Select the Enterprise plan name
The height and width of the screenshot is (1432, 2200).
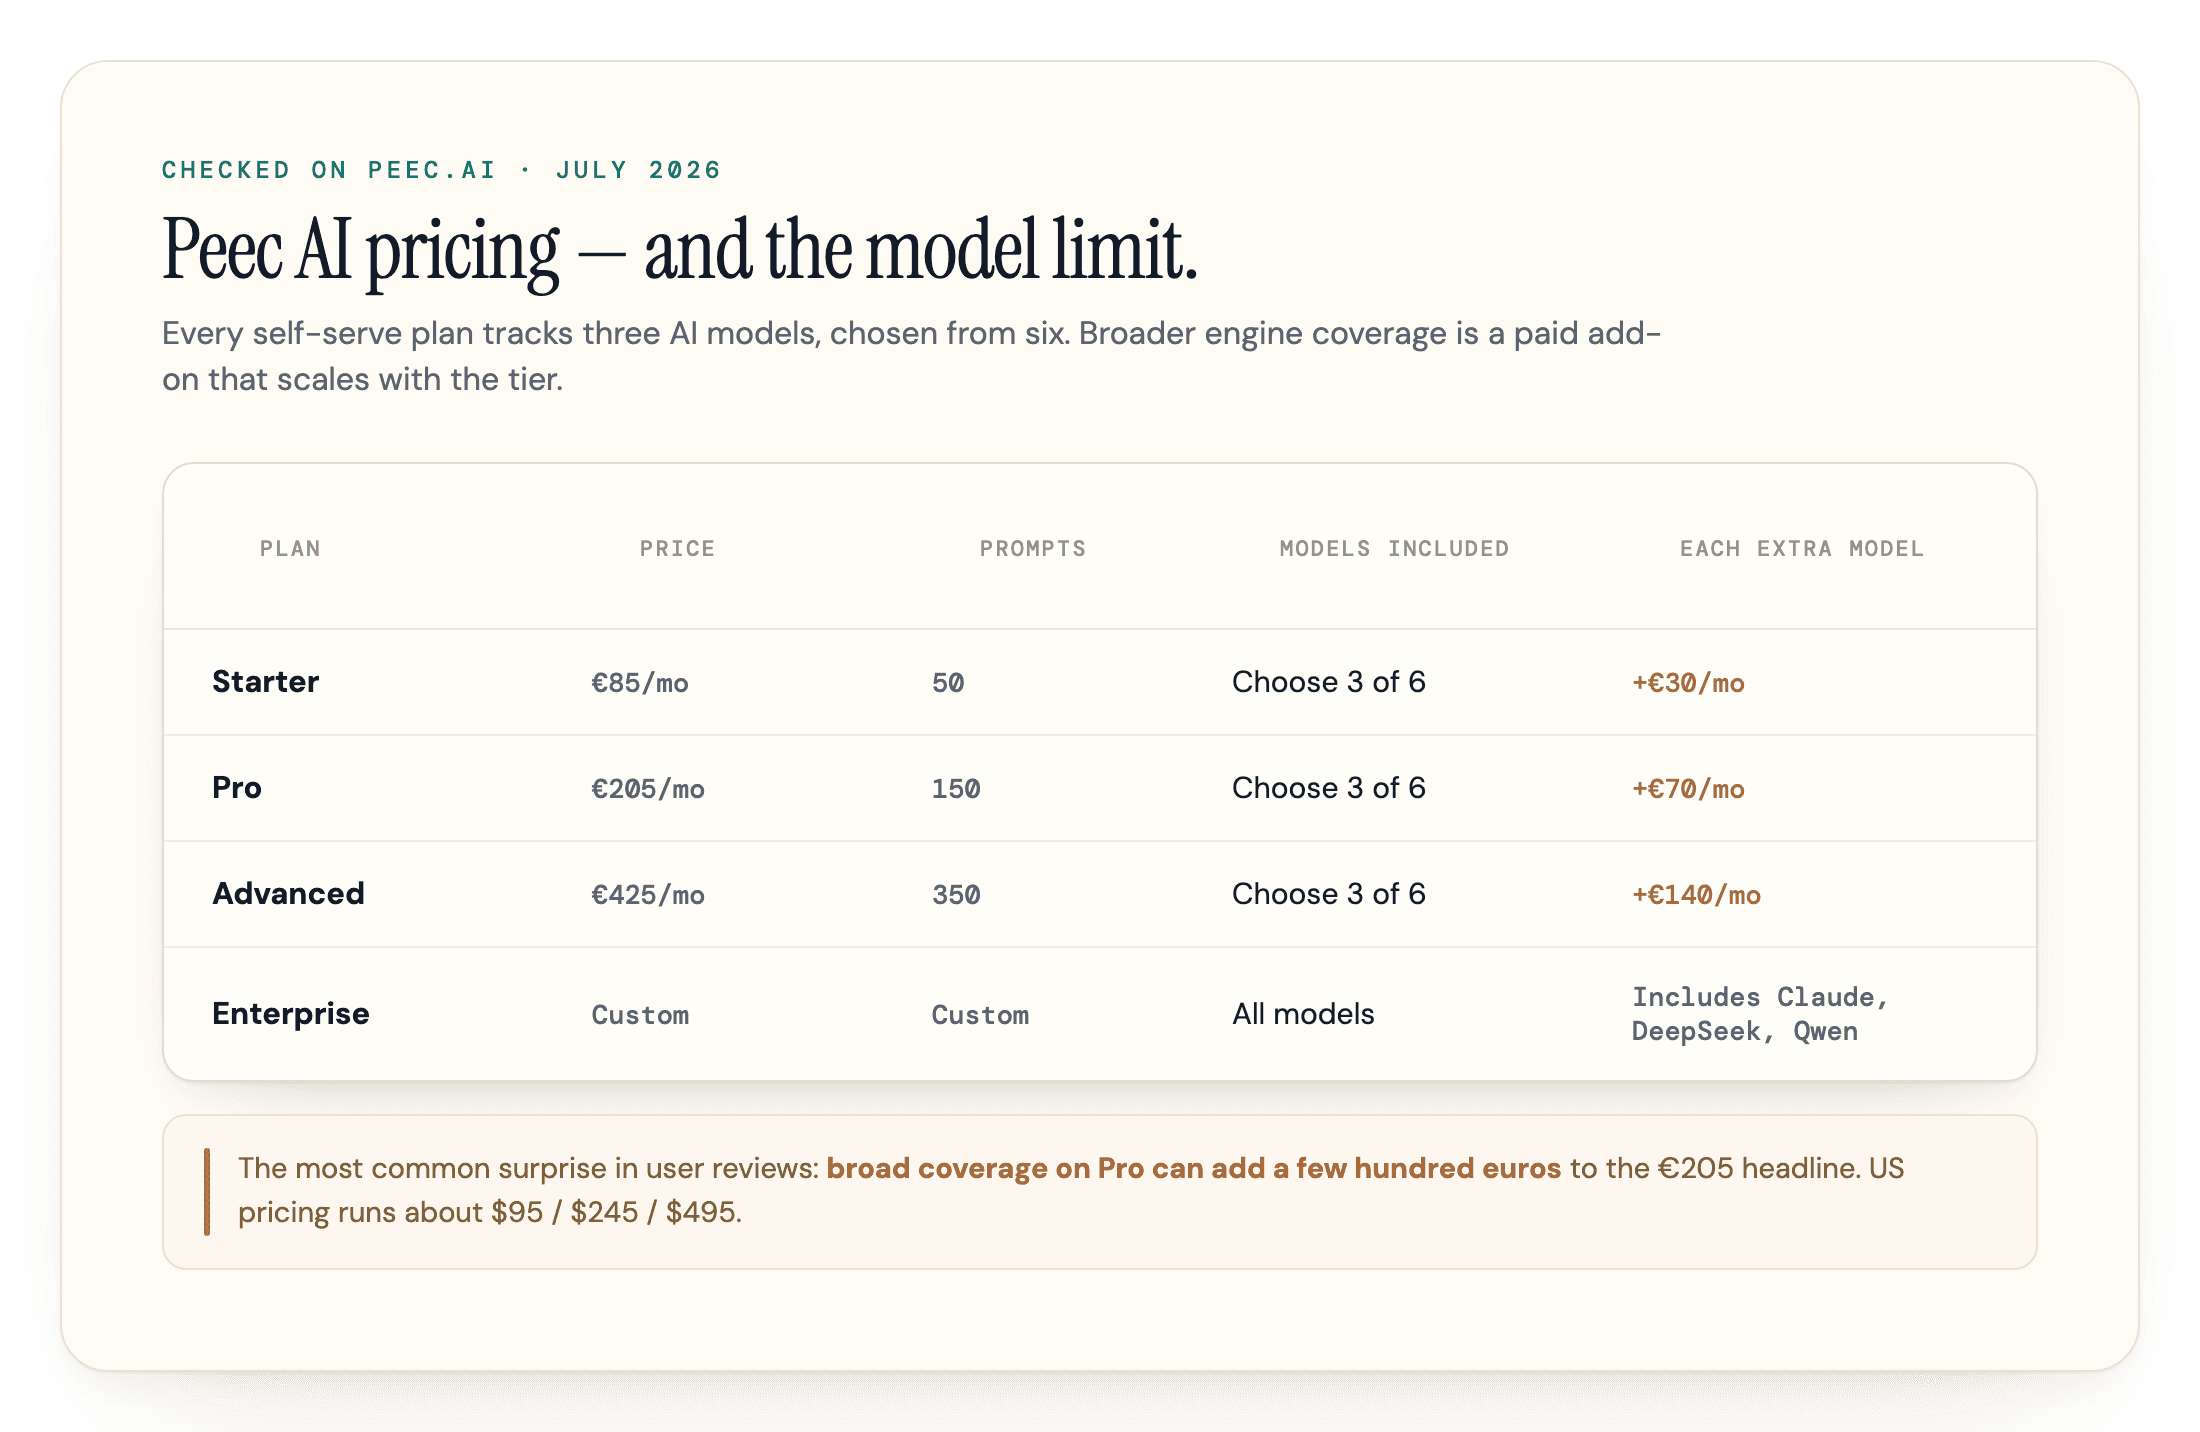(x=291, y=1014)
